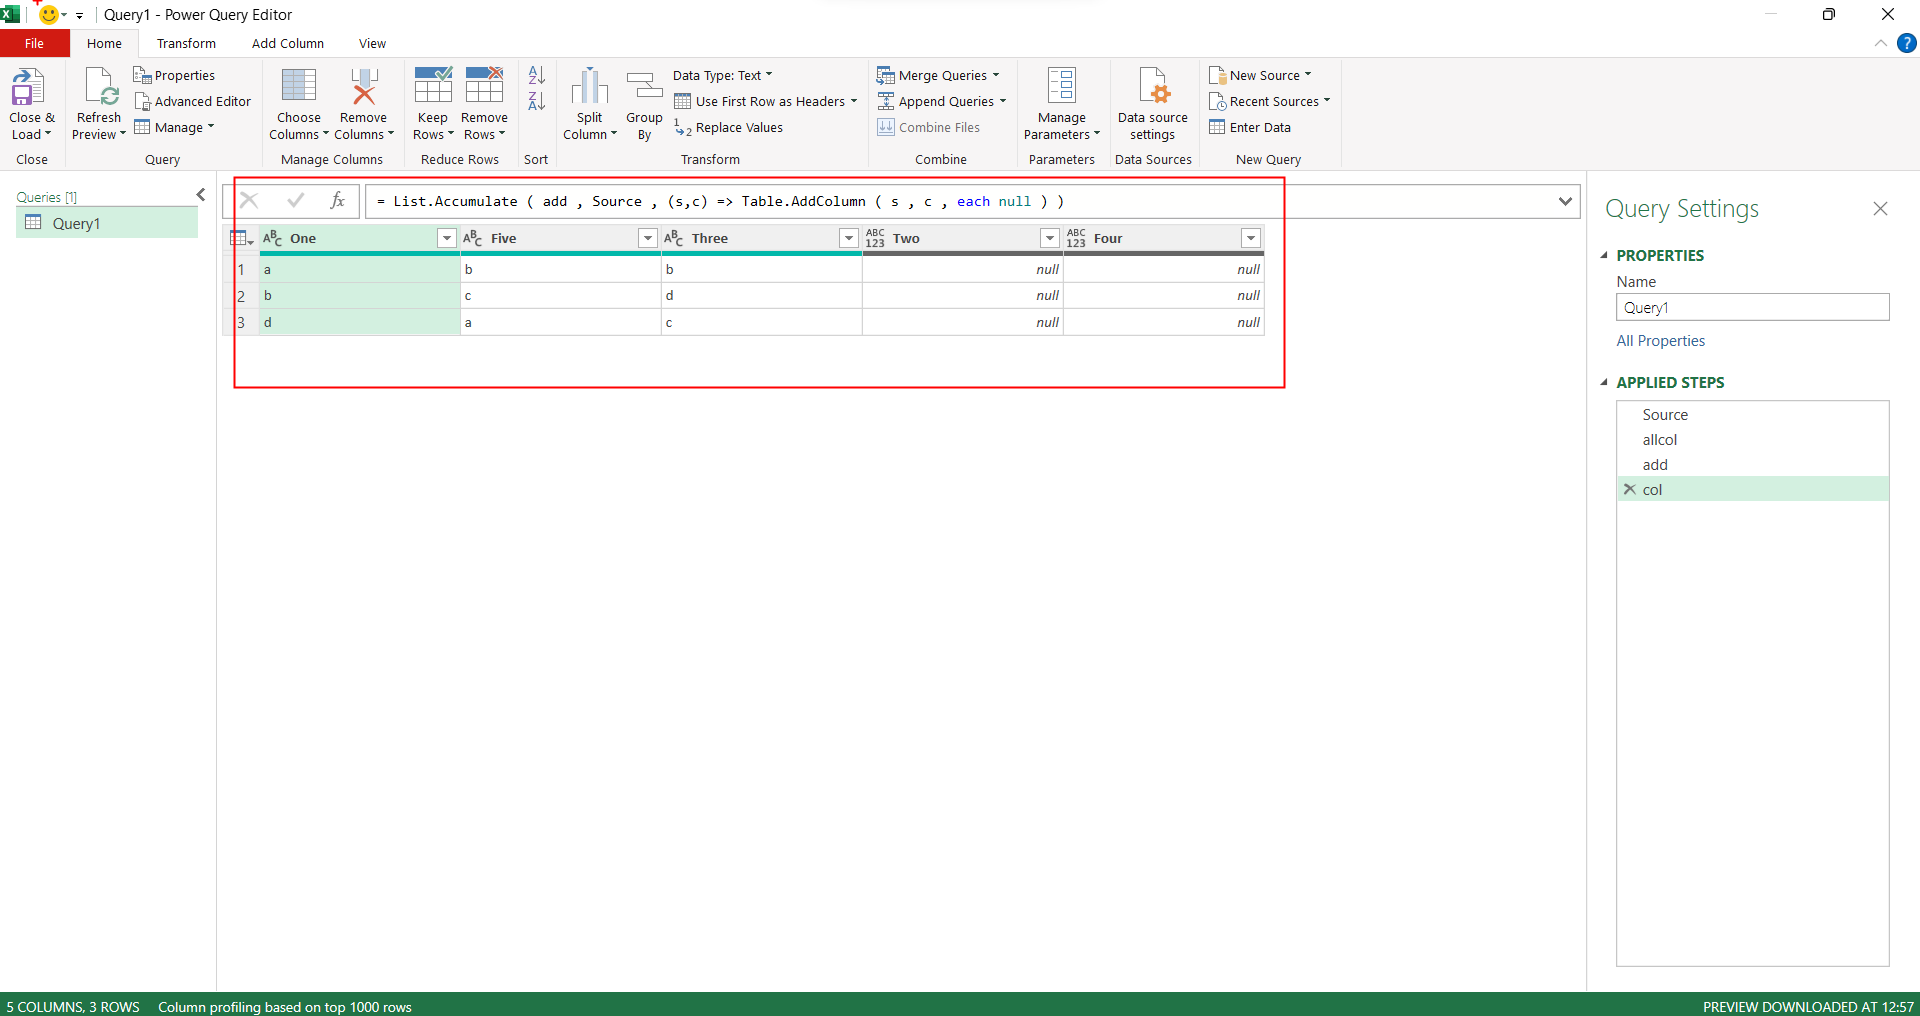Open the Data Type: Text dropdown
Screen dimensions: 1920x1016
[723, 75]
